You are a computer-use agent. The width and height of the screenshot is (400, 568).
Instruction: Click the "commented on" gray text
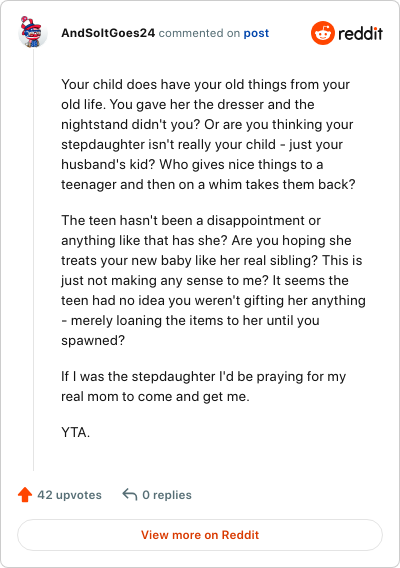(x=199, y=33)
